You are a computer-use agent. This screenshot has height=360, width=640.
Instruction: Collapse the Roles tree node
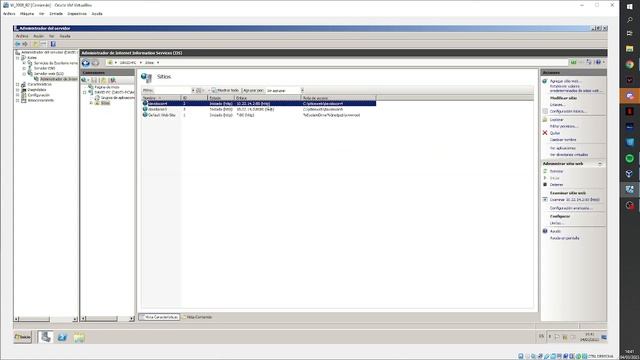[18, 58]
